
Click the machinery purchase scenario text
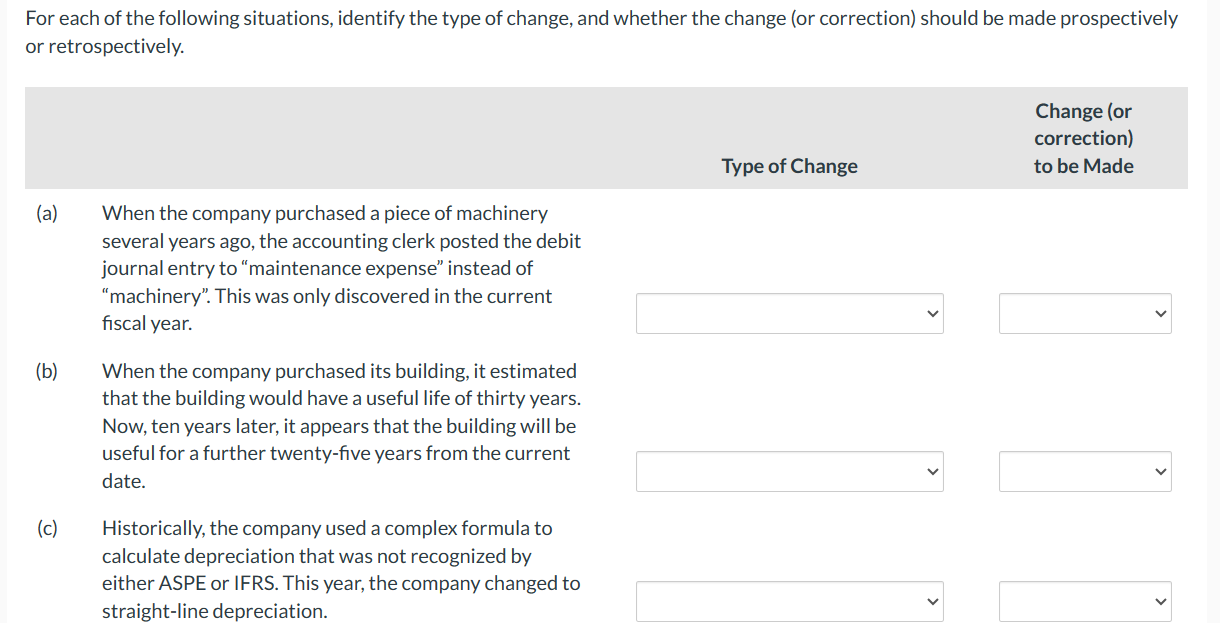[x=340, y=267]
